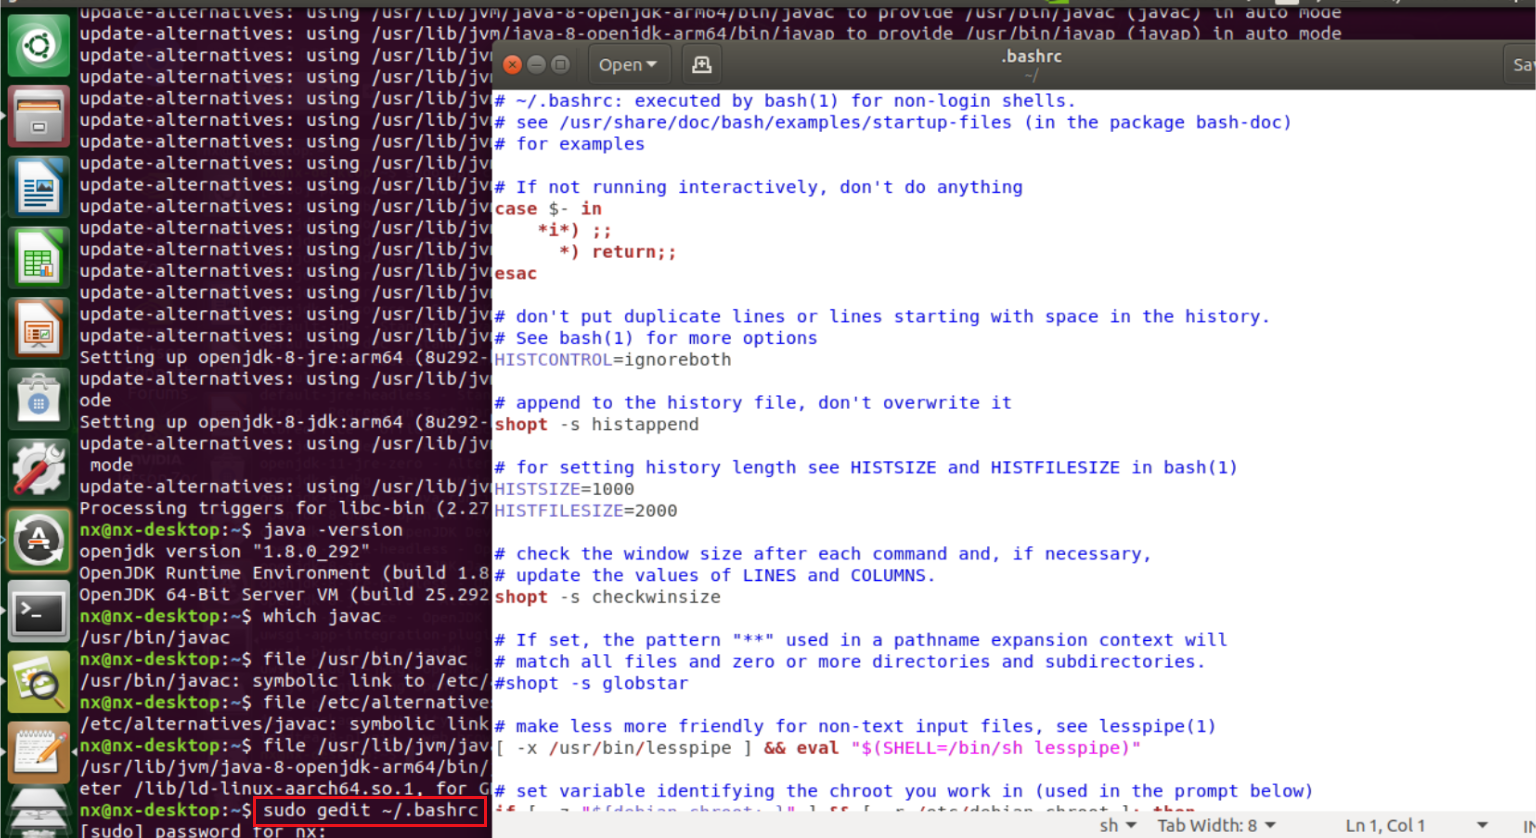This screenshot has width=1536, height=838.
Task: Click Ln 1, Col 1 in status bar
Action: point(1385,825)
